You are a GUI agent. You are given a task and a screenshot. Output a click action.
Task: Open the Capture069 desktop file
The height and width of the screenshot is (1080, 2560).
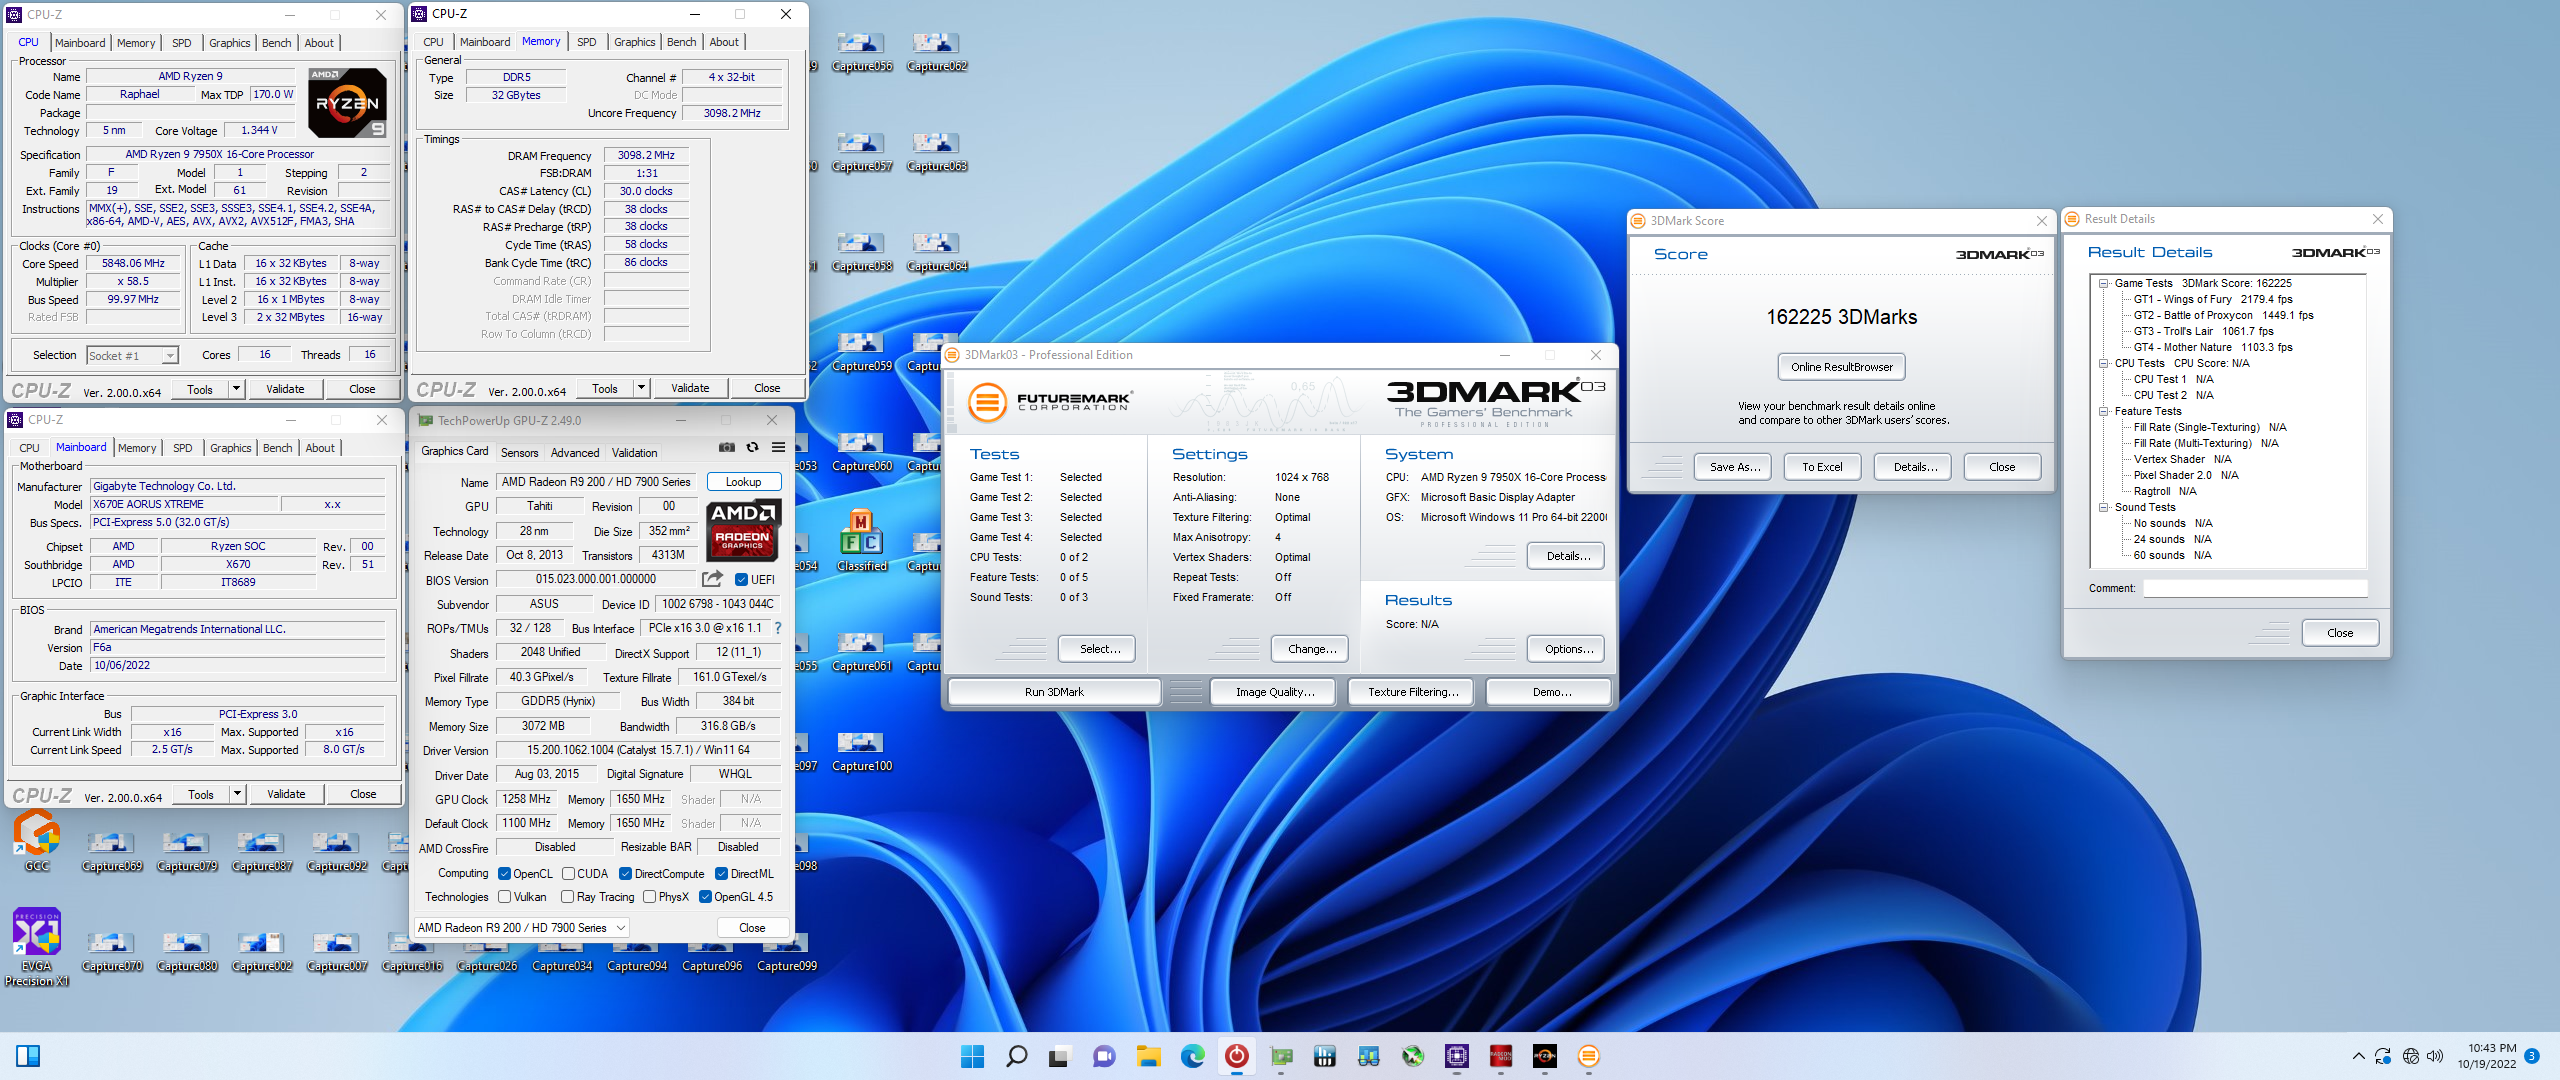click(111, 851)
